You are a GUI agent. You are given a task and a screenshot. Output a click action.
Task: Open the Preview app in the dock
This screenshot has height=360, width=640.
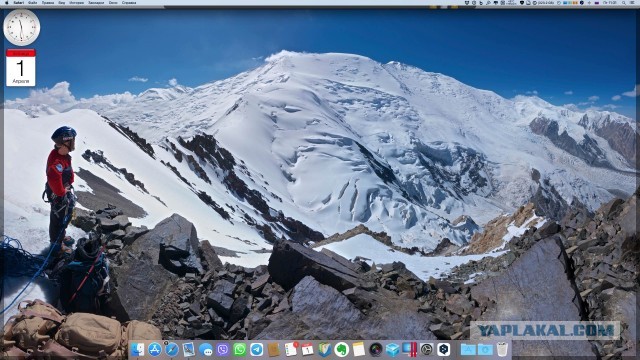coord(189,349)
